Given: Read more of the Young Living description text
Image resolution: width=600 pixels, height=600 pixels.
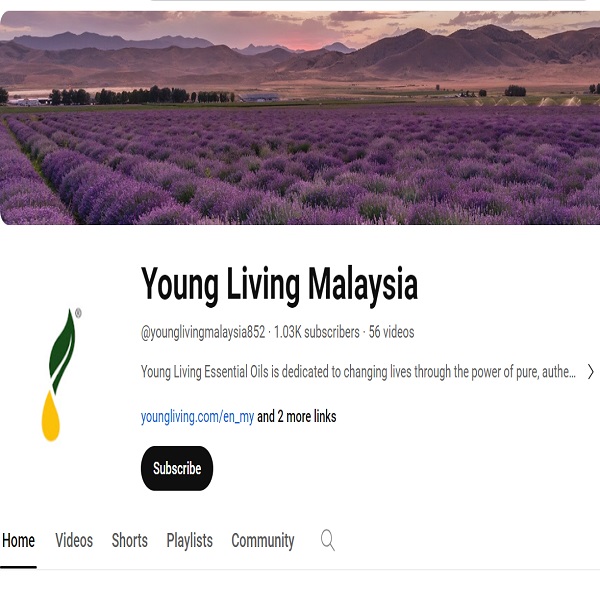Looking at the screenshot, I should 358,372.
